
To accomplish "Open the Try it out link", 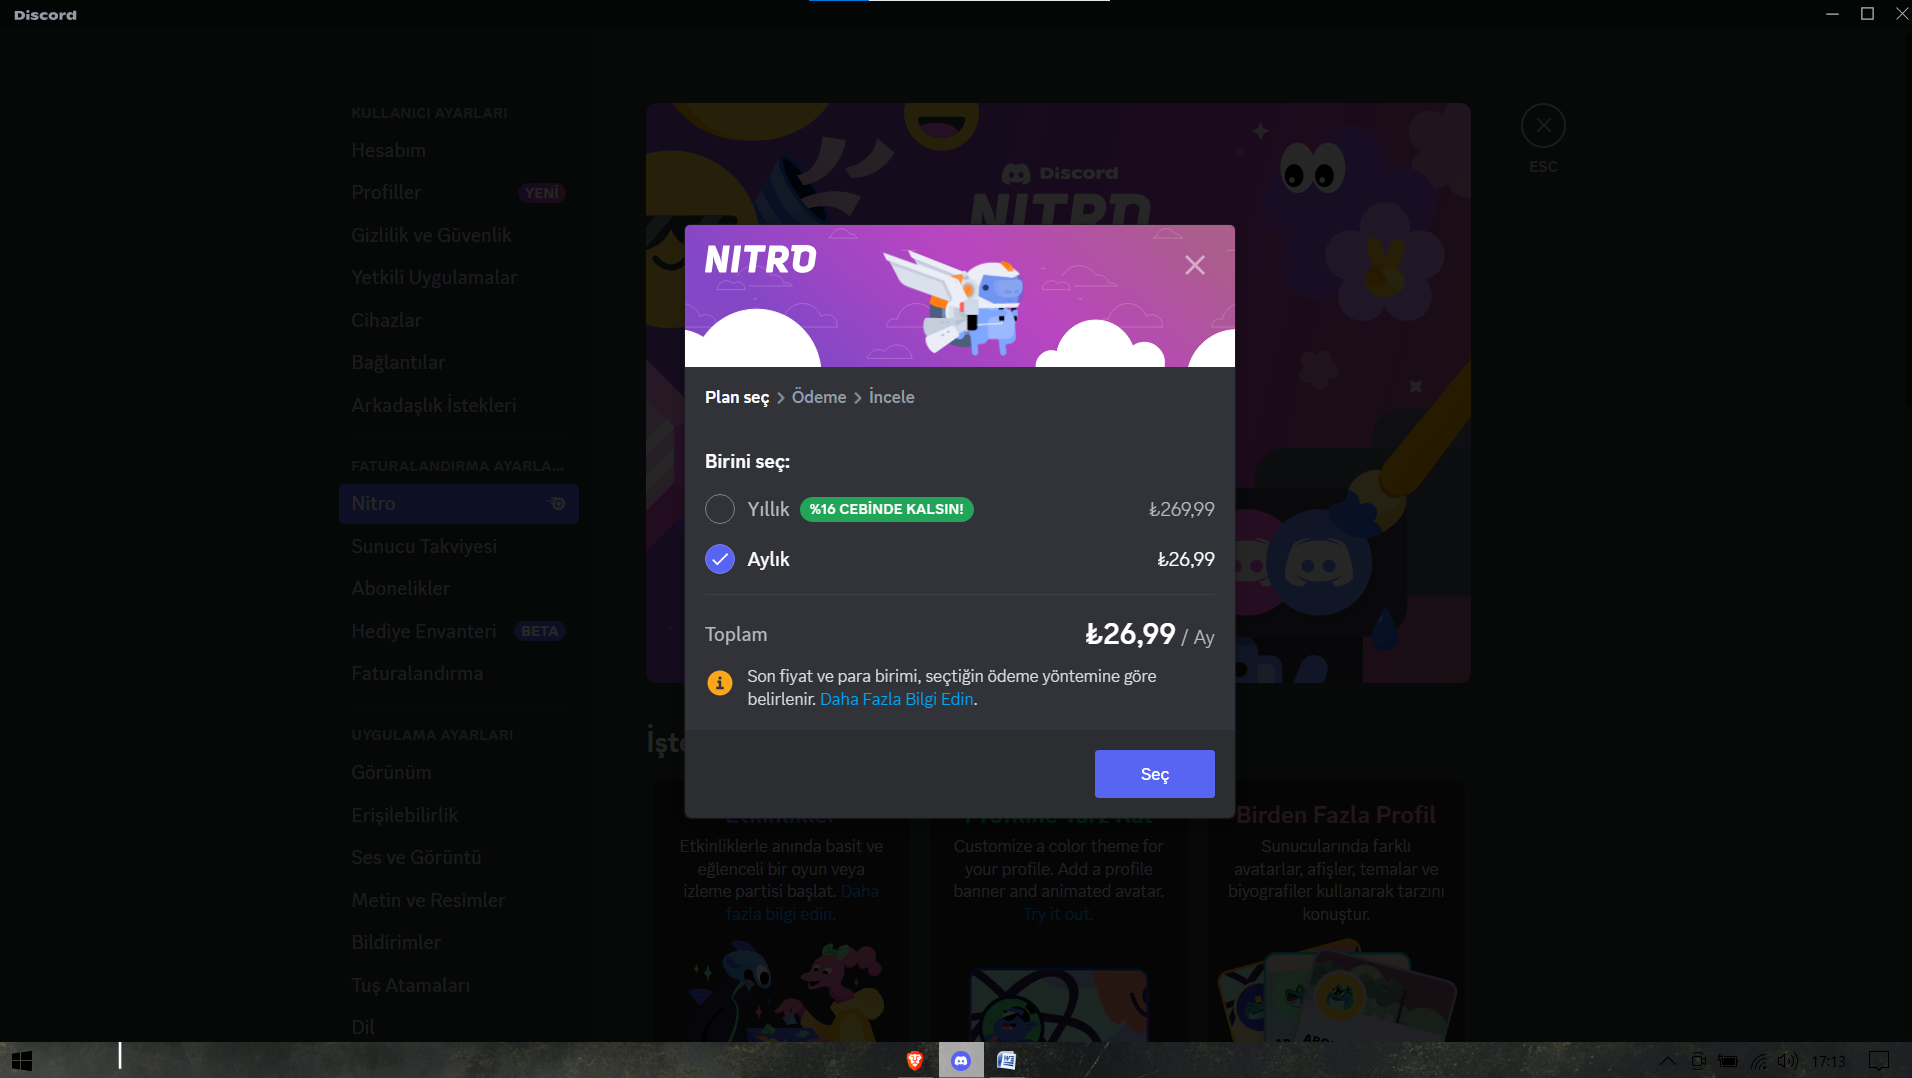I will click(1057, 914).
